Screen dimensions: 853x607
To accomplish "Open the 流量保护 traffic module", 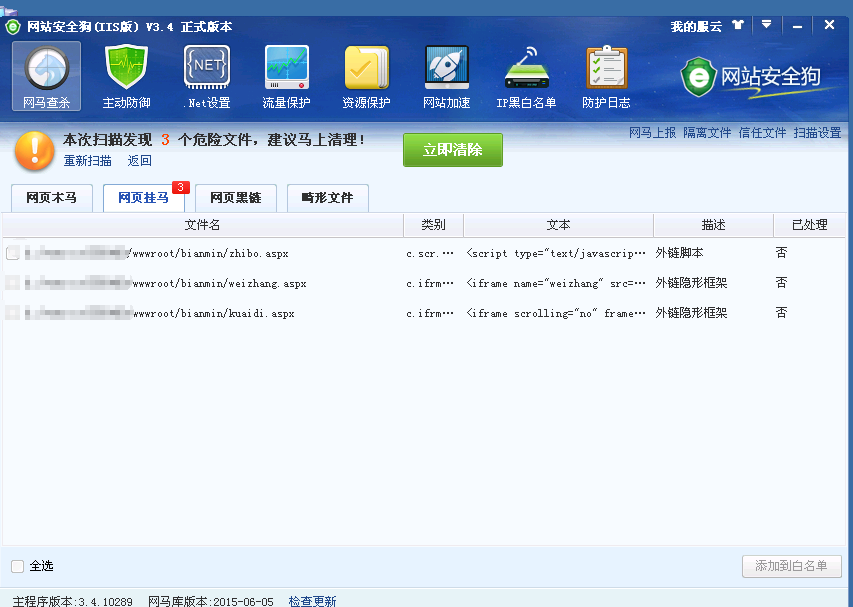I will 286,76.
